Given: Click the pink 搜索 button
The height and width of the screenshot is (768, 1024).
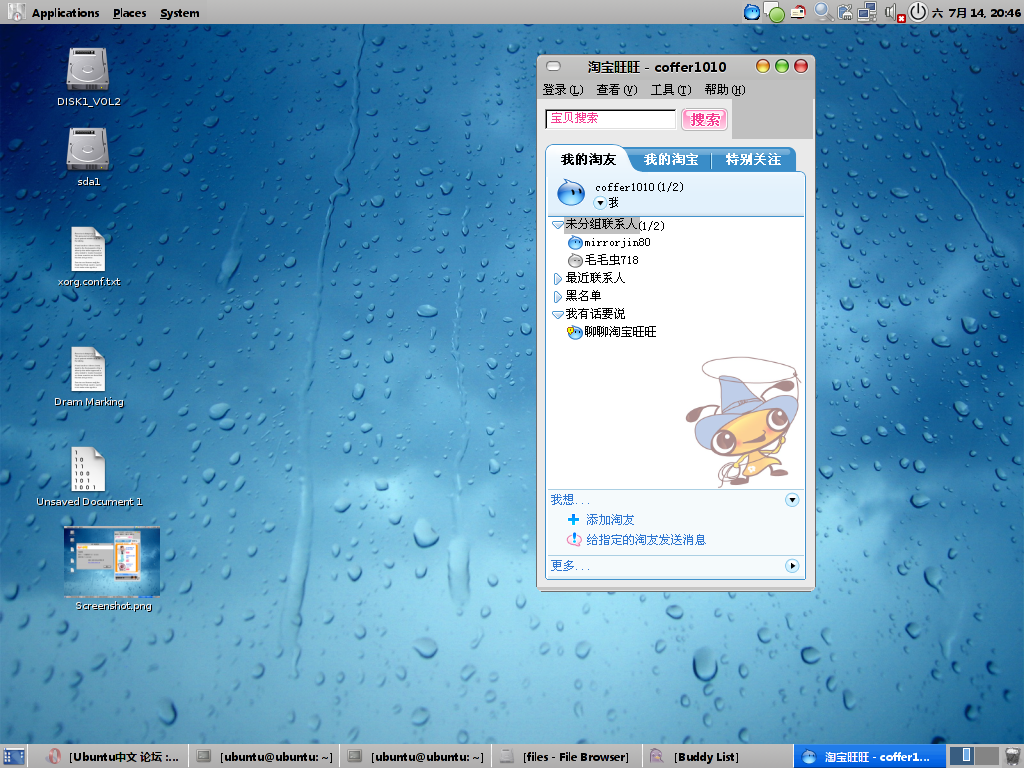Looking at the screenshot, I should (705, 120).
